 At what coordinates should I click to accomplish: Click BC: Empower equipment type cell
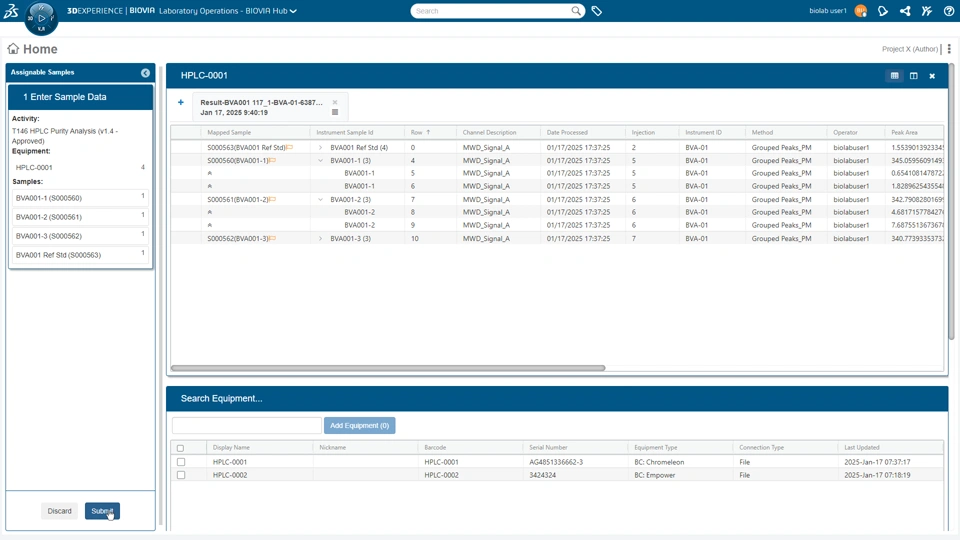point(654,475)
